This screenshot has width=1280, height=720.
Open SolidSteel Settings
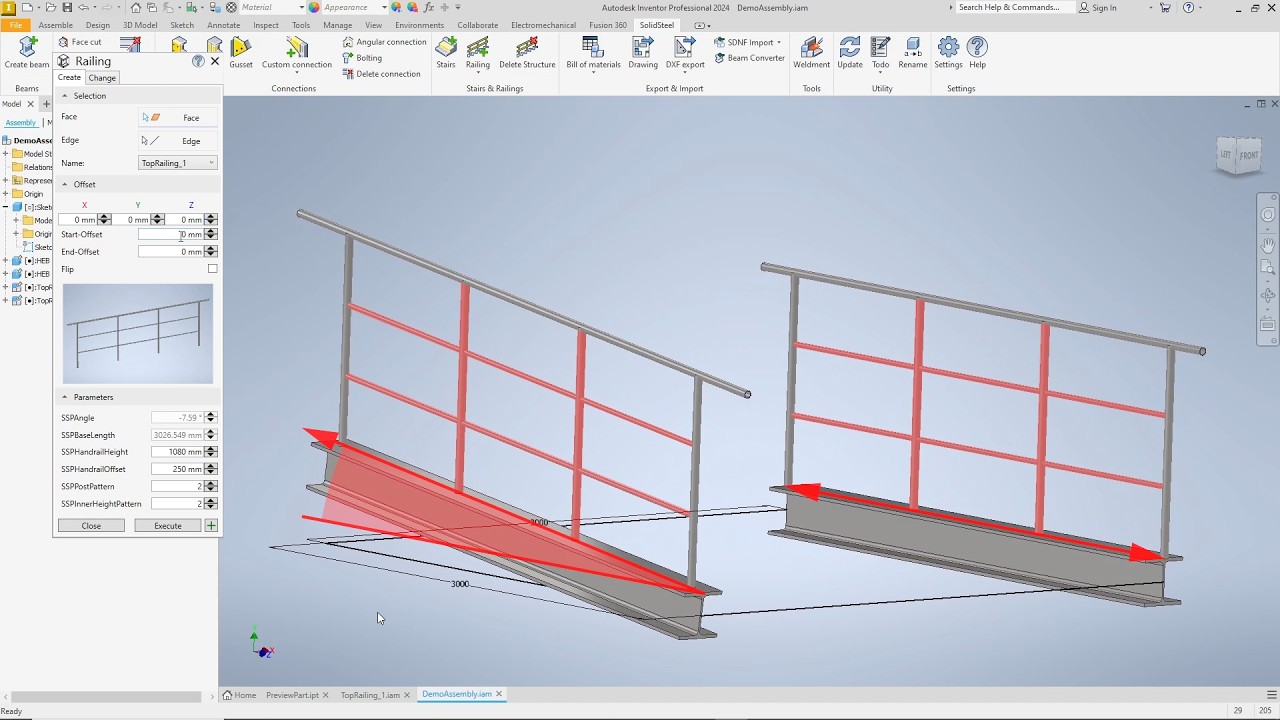pos(948,53)
